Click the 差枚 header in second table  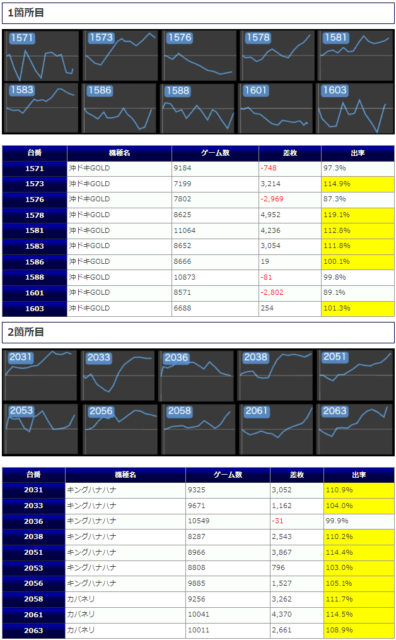(x=297, y=475)
